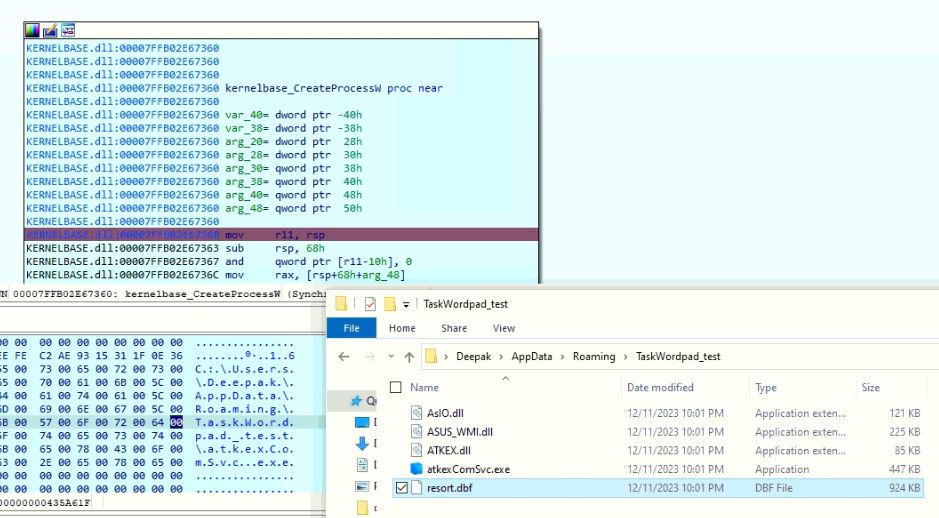Click the colored graph icon in the IDA node header
The height and width of the screenshot is (518, 939).
[x=32, y=30]
